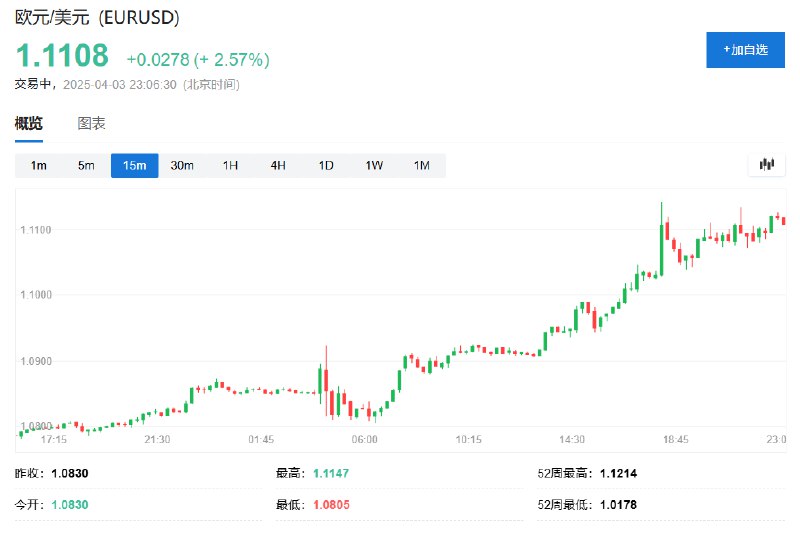Click the 昨收 value 1.0830
The height and width of the screenshot is (536, 800).
[70, 474]
